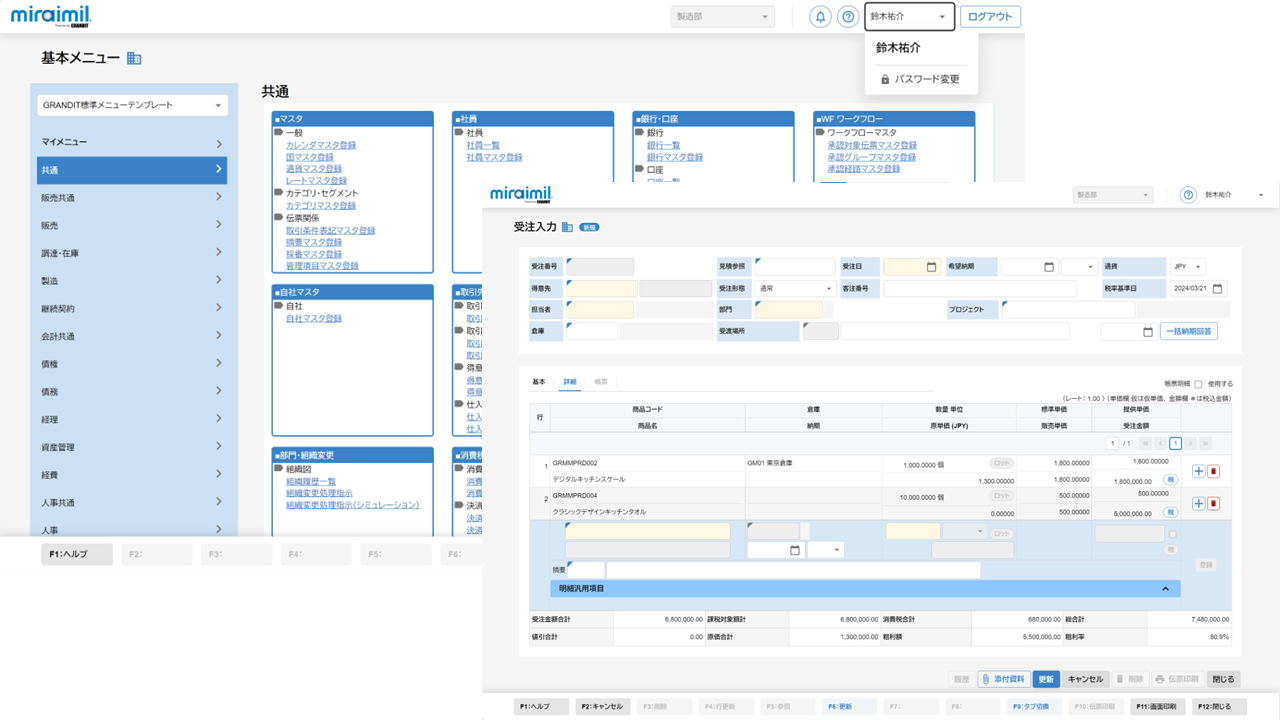Open 社員マスタ登録 link
This screenshot has width=1280, height=720.
(494, 157)
